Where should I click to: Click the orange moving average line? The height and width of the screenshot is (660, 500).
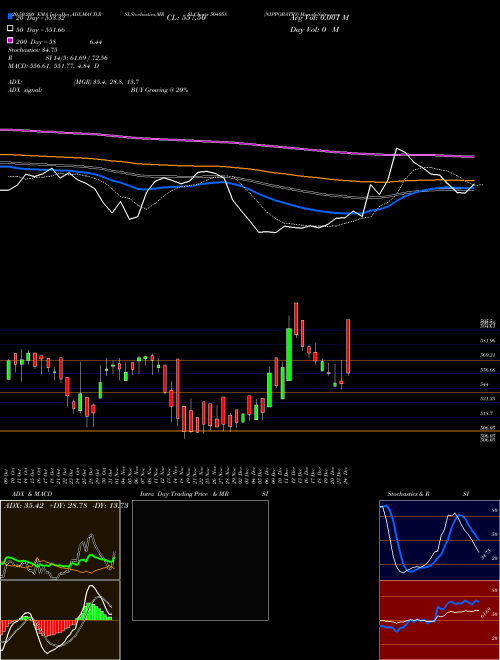pos(236,170)
